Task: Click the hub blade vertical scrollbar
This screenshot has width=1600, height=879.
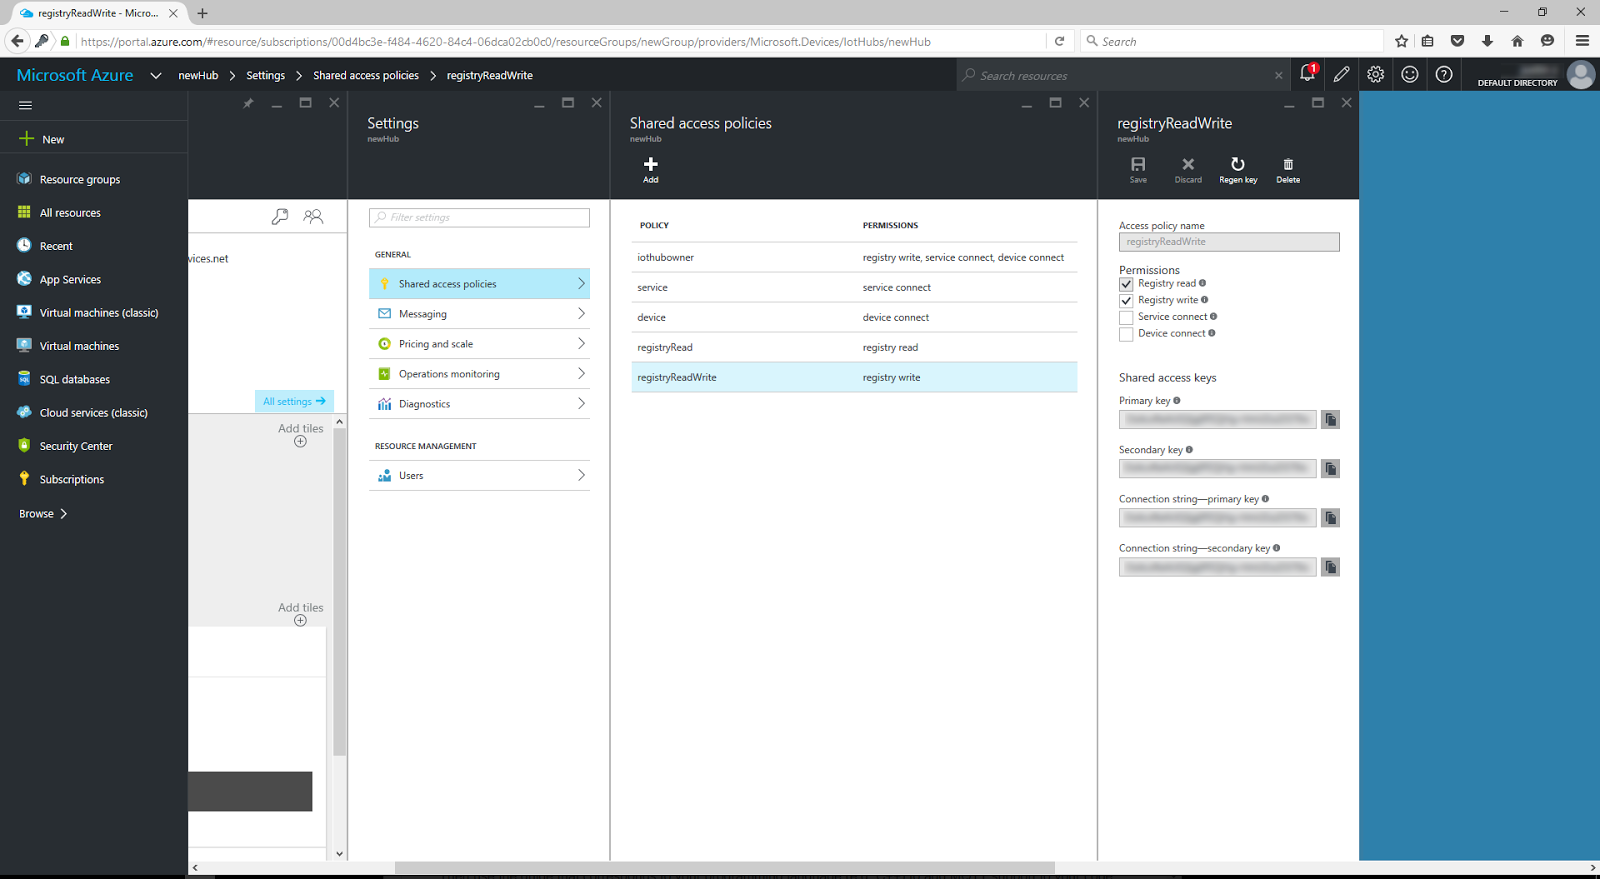Action: (340, 592)
